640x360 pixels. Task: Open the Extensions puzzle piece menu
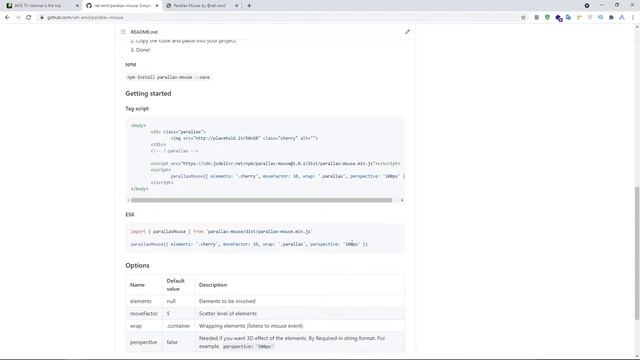[611, 18]
